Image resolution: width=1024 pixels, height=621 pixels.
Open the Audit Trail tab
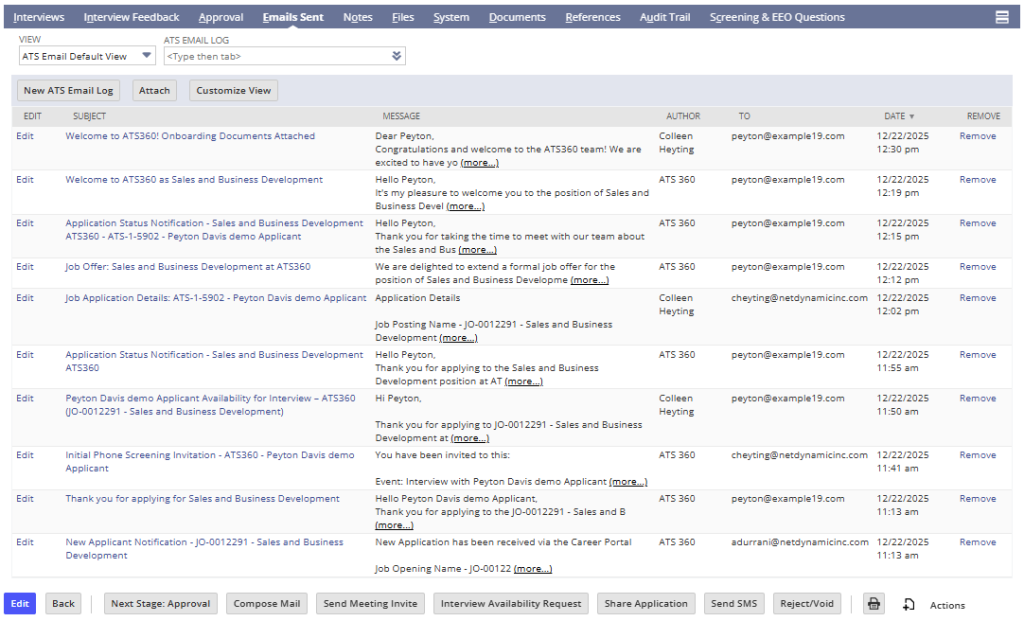coord(665,17)
